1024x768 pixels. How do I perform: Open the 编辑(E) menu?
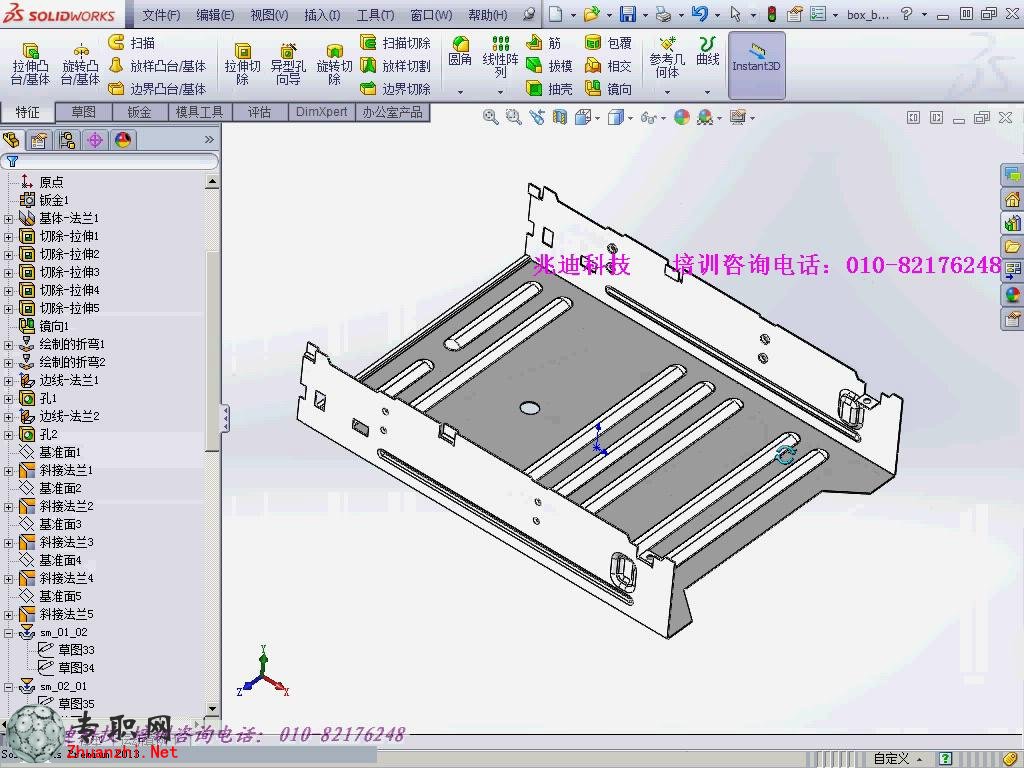215,14
